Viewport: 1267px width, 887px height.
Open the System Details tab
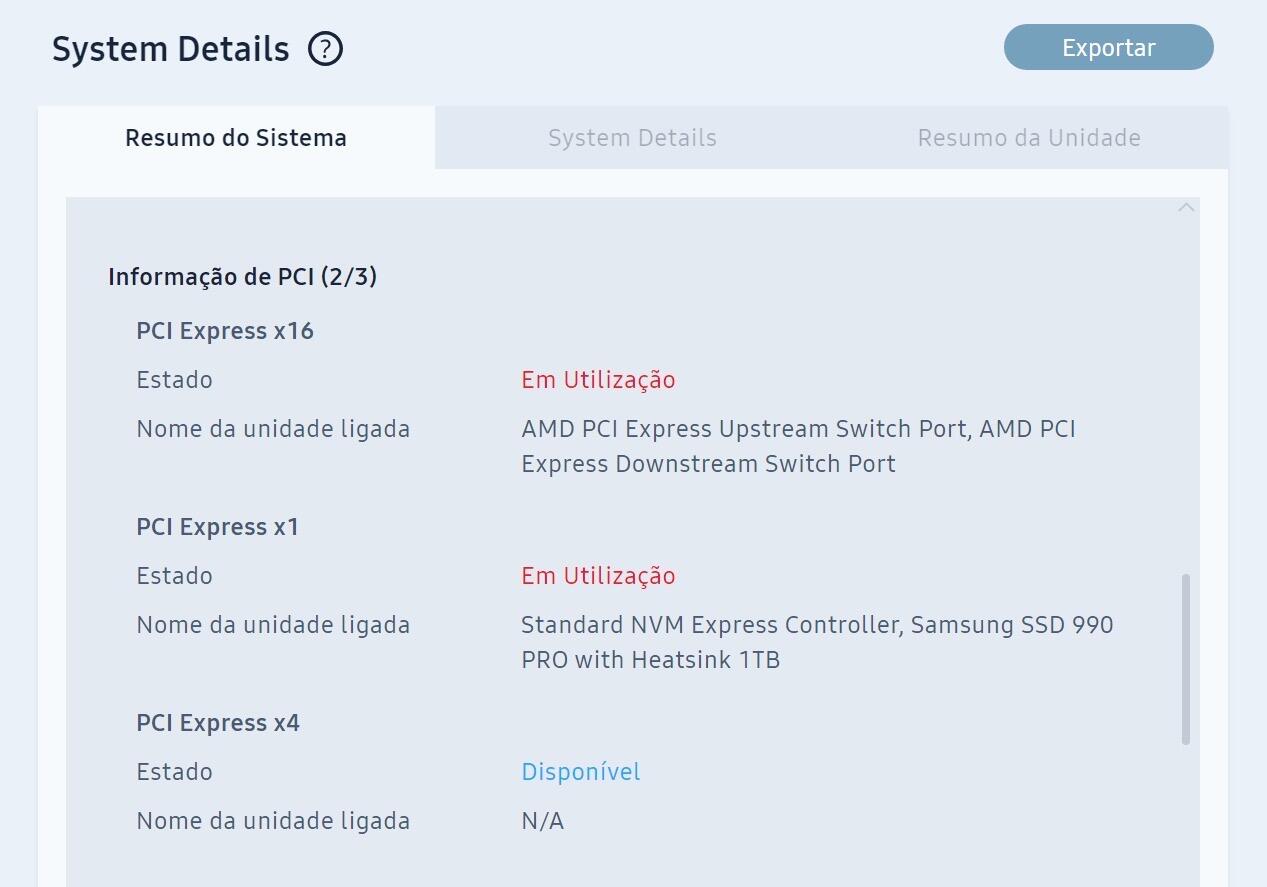tap(632, 137)
